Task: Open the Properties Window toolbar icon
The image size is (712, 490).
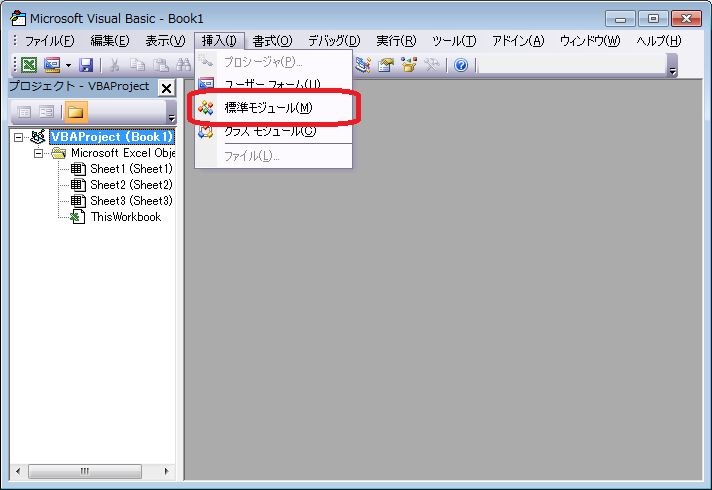Action: [x=386, y=65]
